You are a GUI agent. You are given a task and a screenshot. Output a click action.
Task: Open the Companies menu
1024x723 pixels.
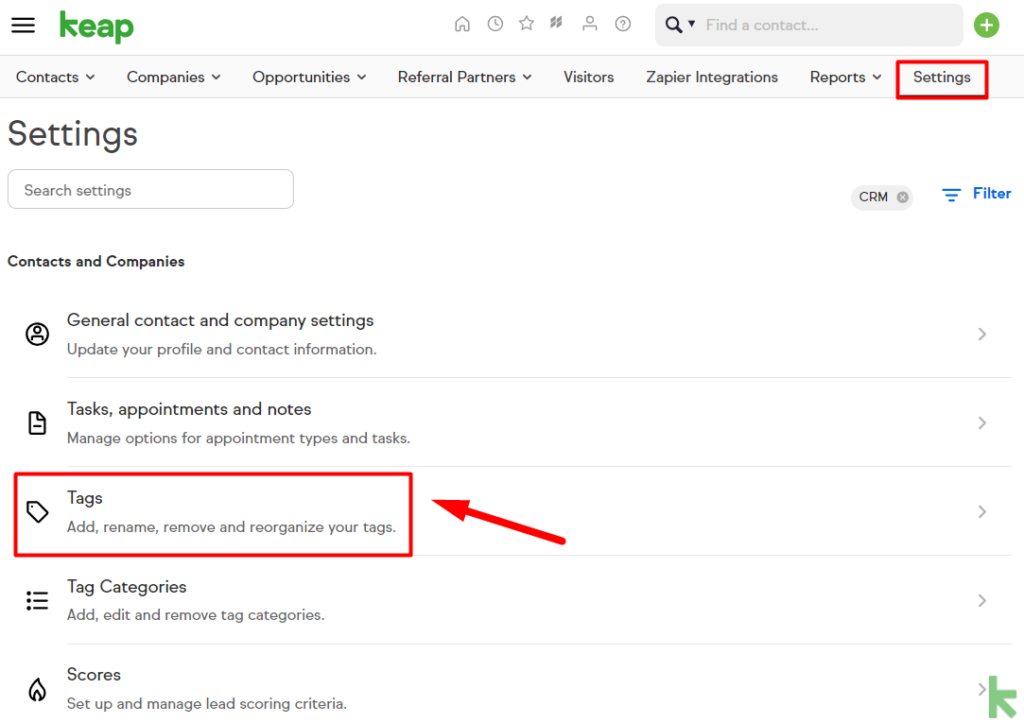pyautogui.click(x=174, y=77)
